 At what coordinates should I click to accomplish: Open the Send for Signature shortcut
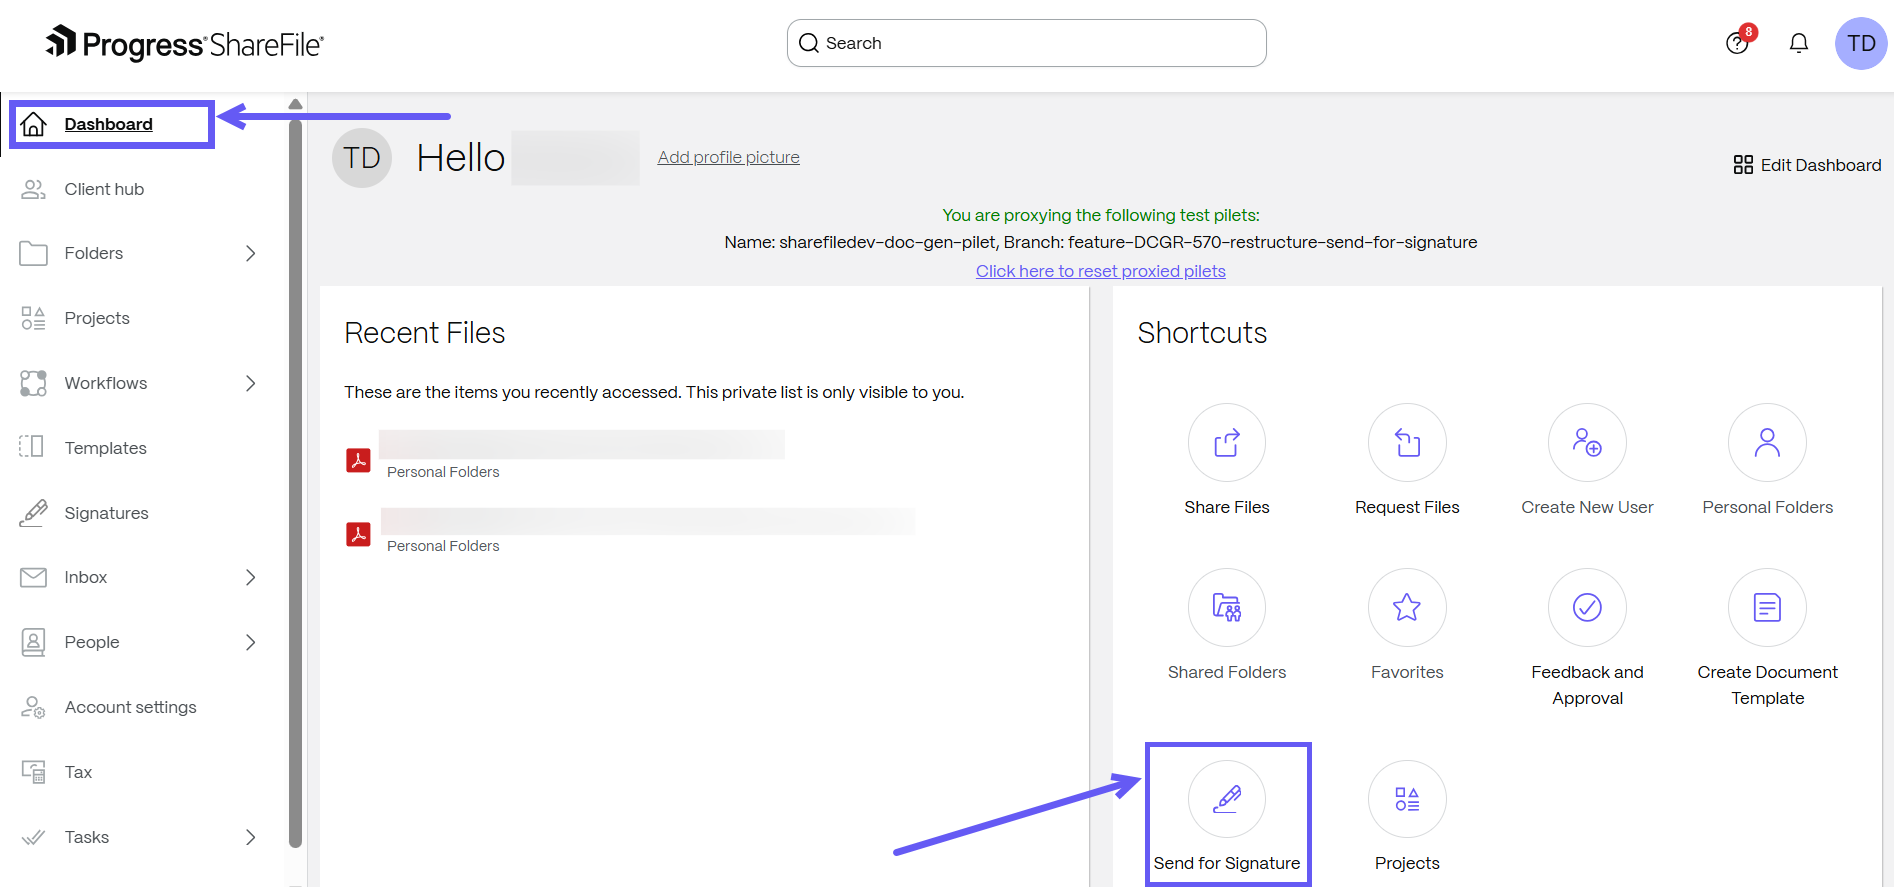(1226, 800)
